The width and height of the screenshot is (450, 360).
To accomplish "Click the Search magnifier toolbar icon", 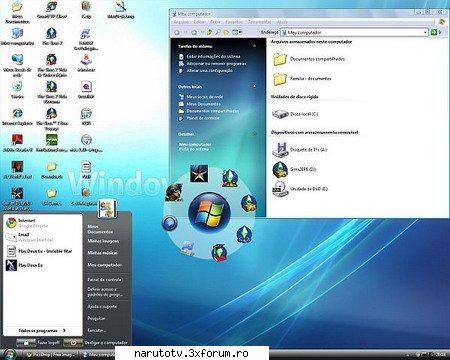I will point(218,32).
